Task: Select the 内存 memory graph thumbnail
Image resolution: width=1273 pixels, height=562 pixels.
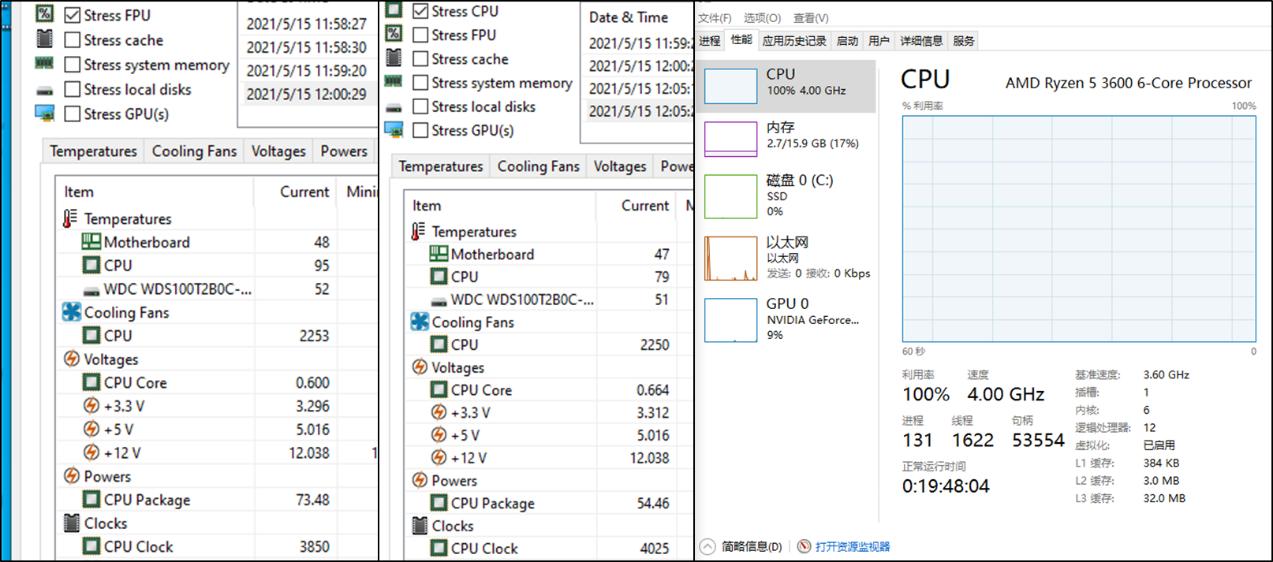Action: [730, 139]
